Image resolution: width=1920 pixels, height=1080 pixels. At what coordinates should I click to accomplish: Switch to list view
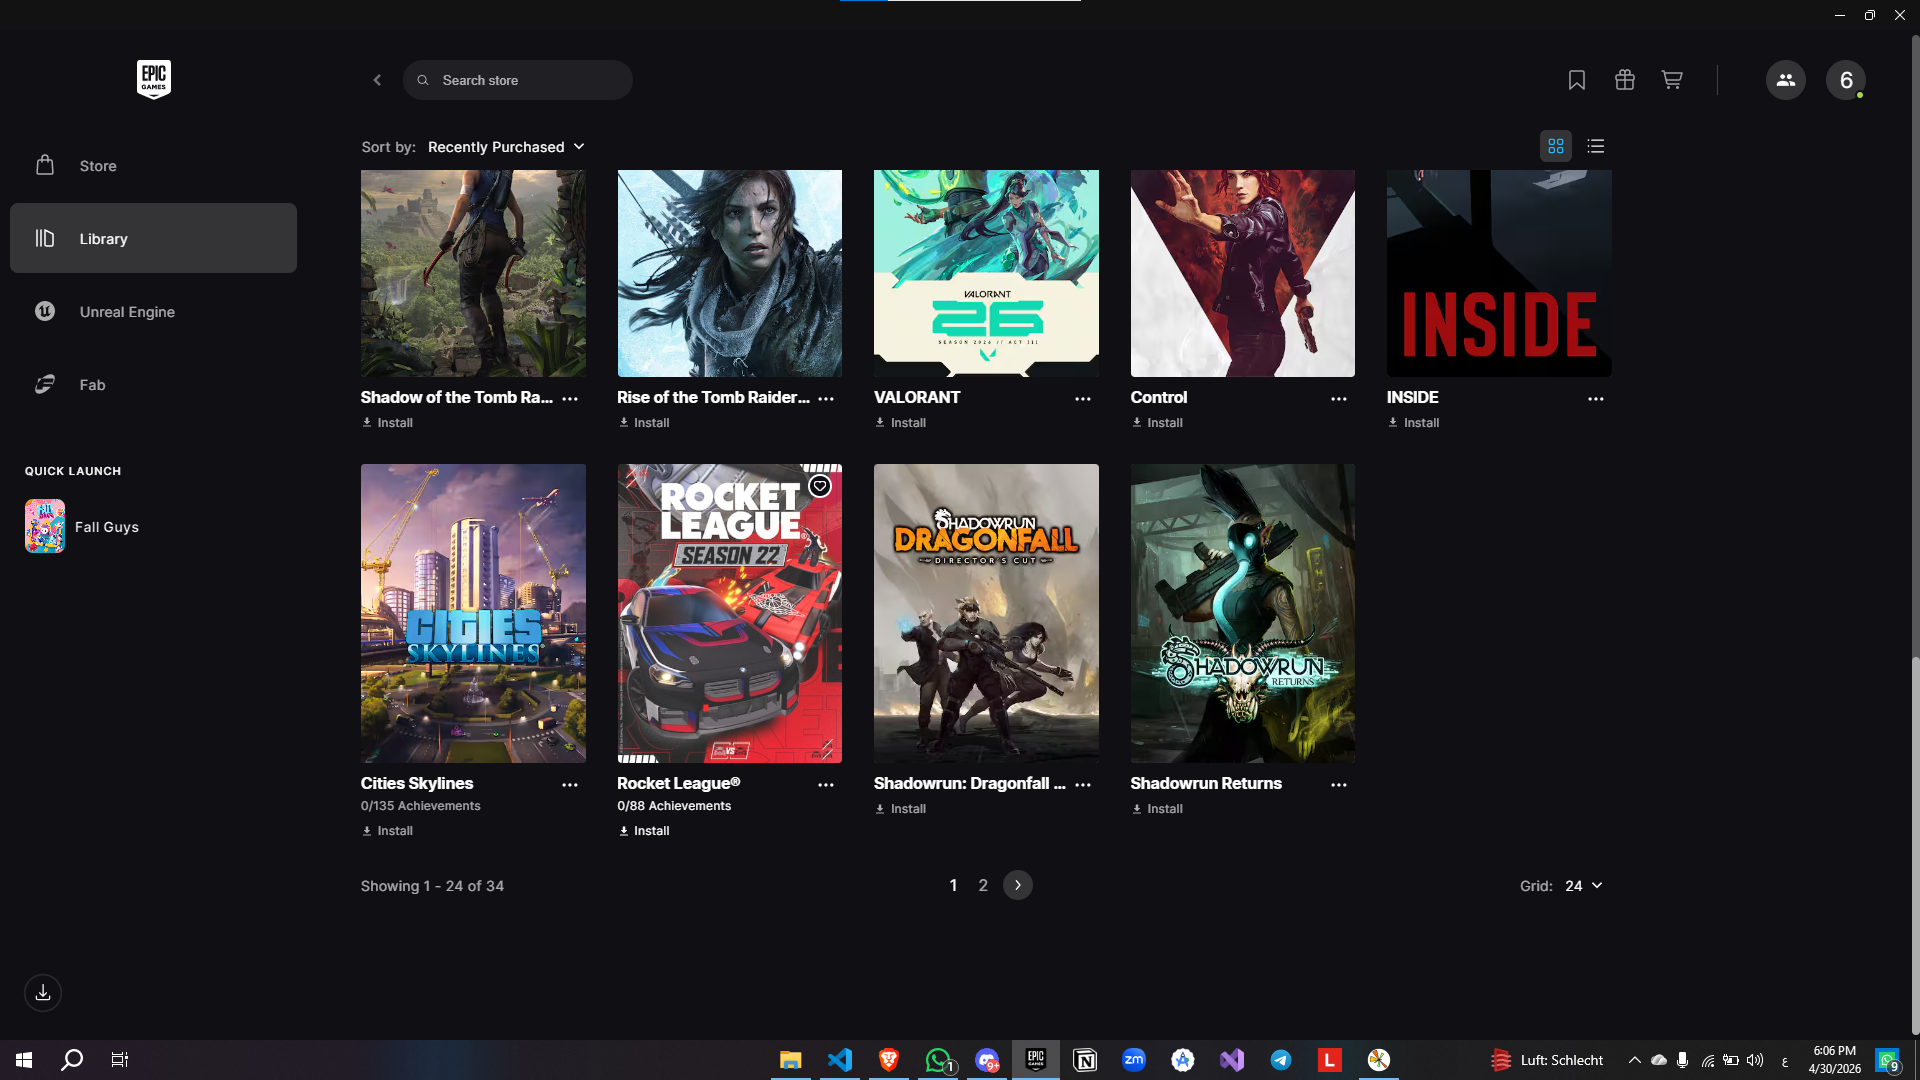(1596, 146)
